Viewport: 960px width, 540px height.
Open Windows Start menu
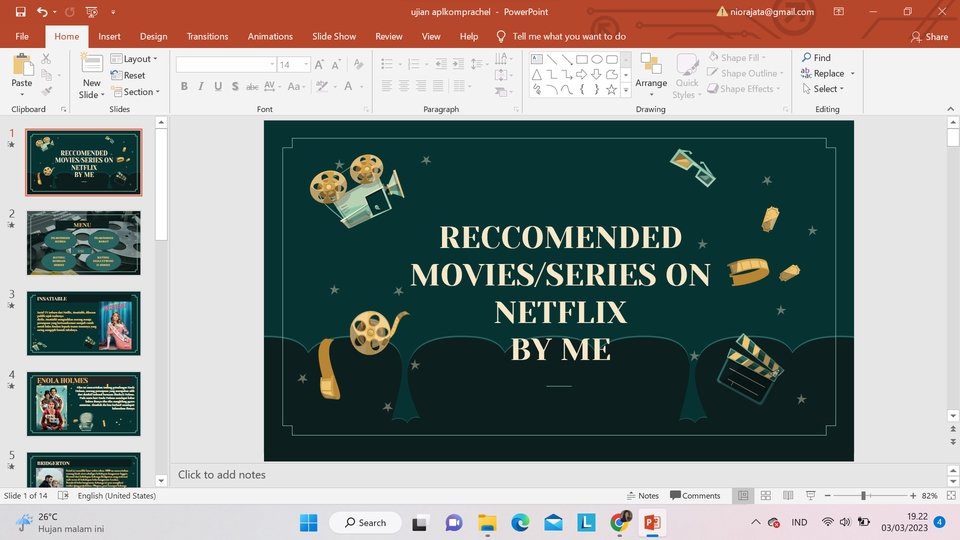[x=309, y=522]
